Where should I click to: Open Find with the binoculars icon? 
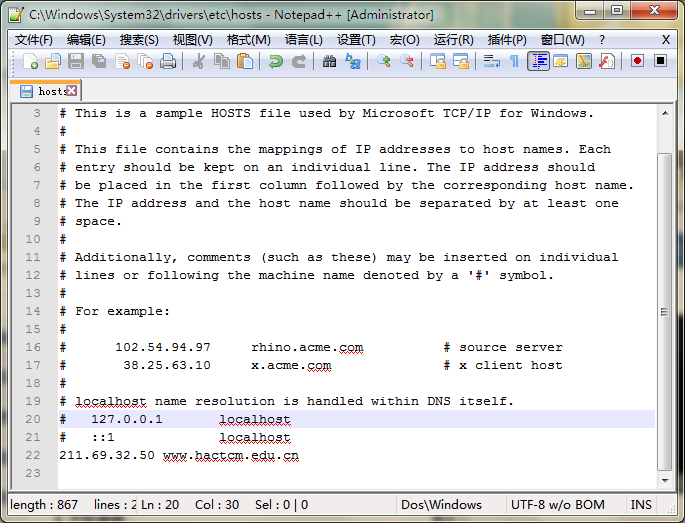[x=329, y=62]
